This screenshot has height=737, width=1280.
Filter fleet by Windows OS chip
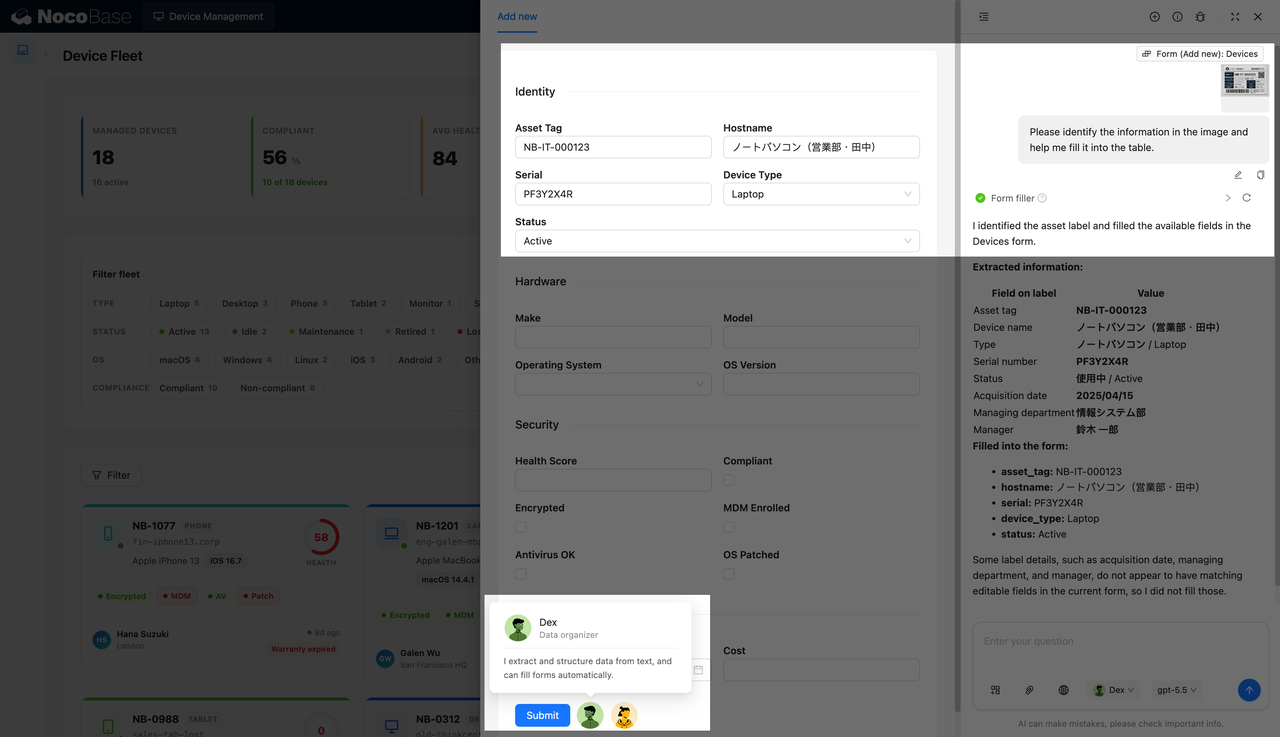coord(247,359)
